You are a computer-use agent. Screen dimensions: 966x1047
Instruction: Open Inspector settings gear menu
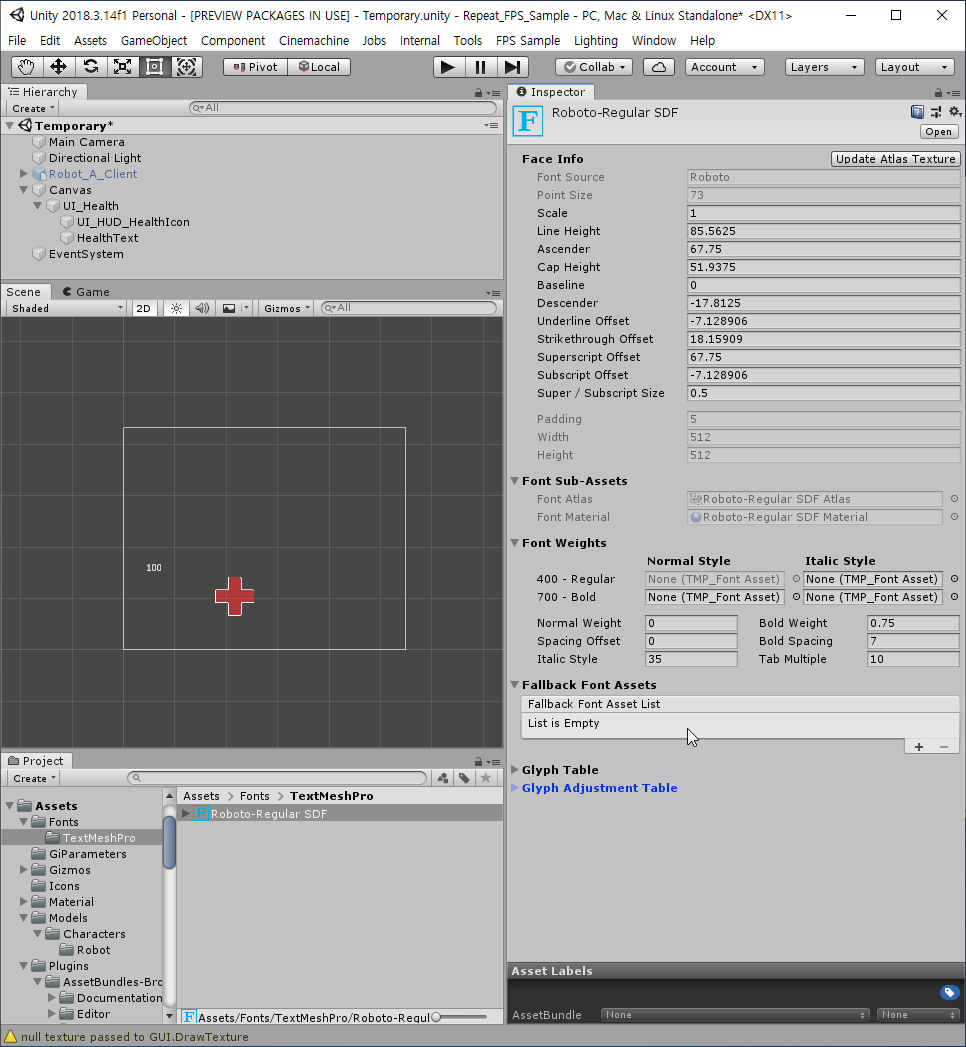(955, 112)
